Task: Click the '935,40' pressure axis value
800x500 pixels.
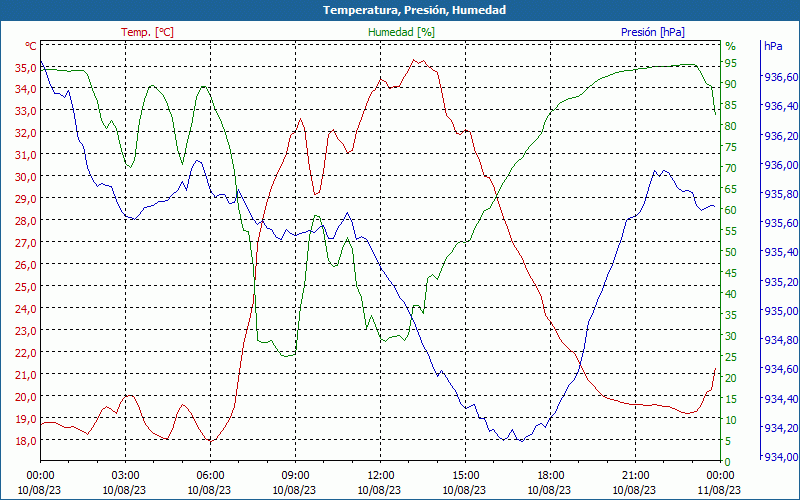Action: click(780, 252)
